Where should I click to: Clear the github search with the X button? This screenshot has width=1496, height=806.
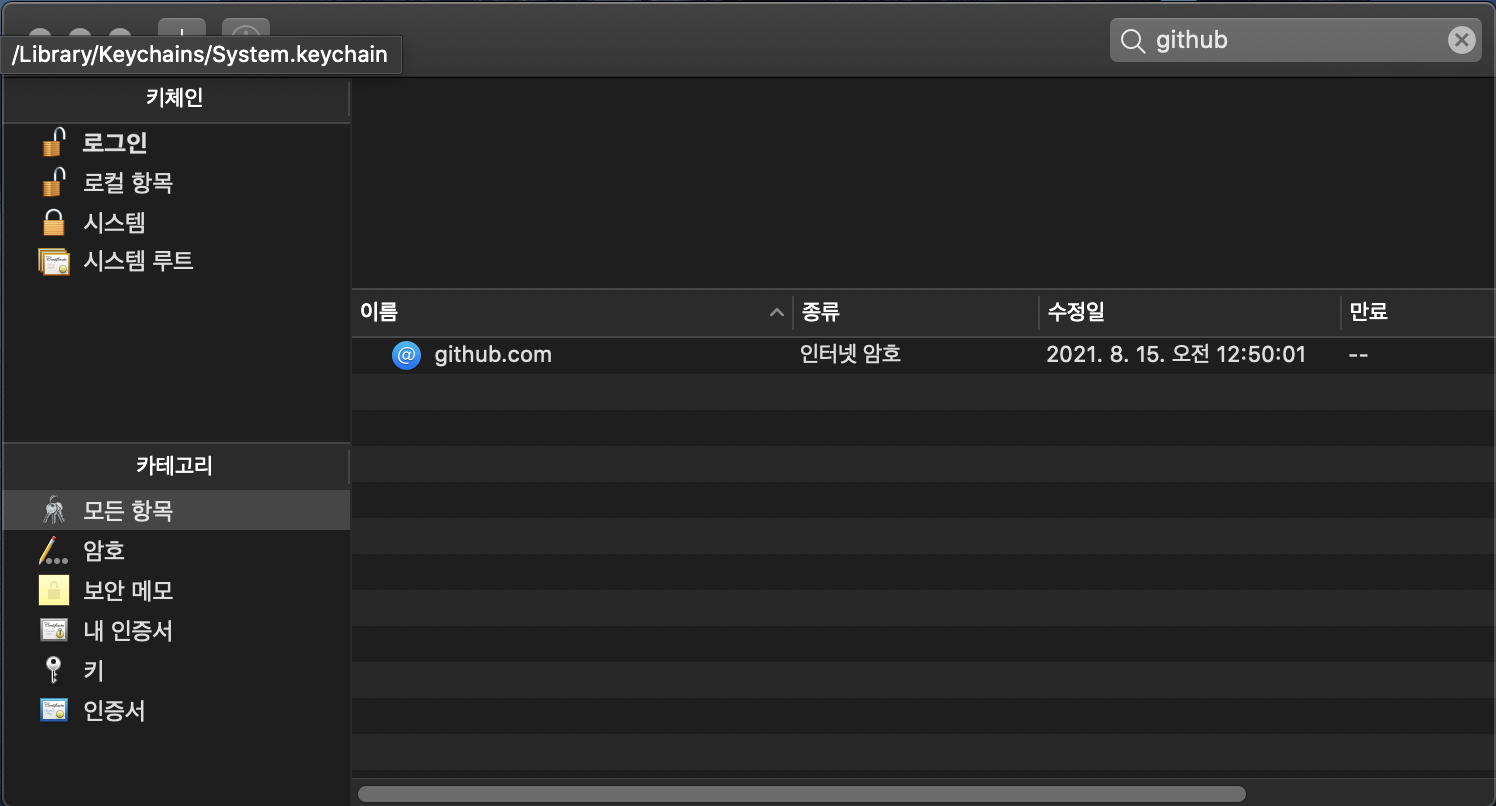coord(1461,40)
